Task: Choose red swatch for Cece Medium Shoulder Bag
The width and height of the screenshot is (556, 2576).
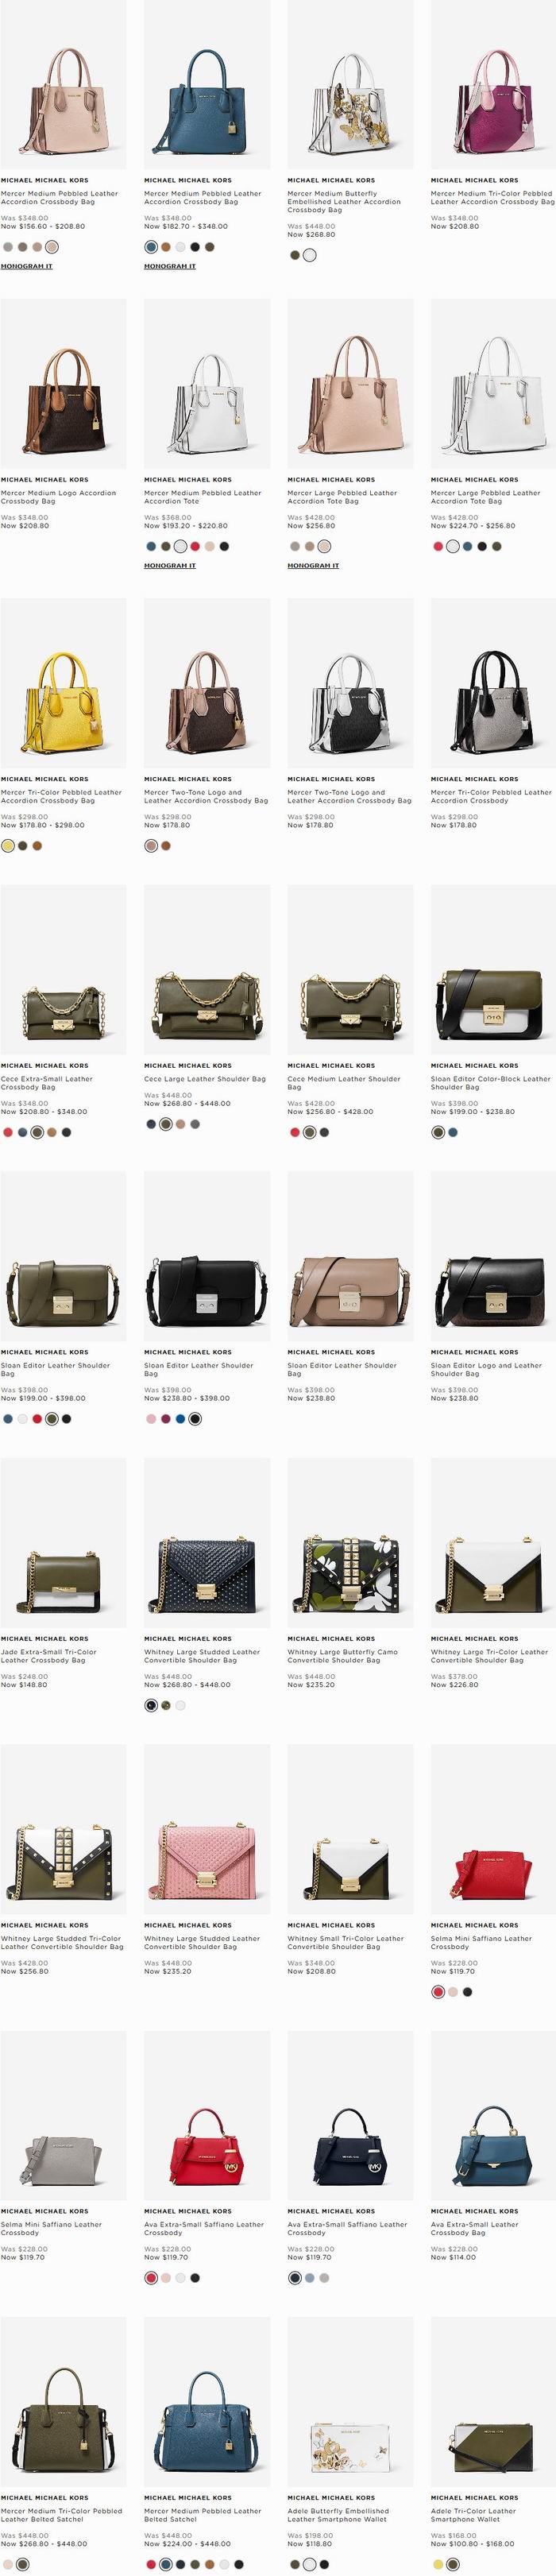Action: click(295, 1132)
